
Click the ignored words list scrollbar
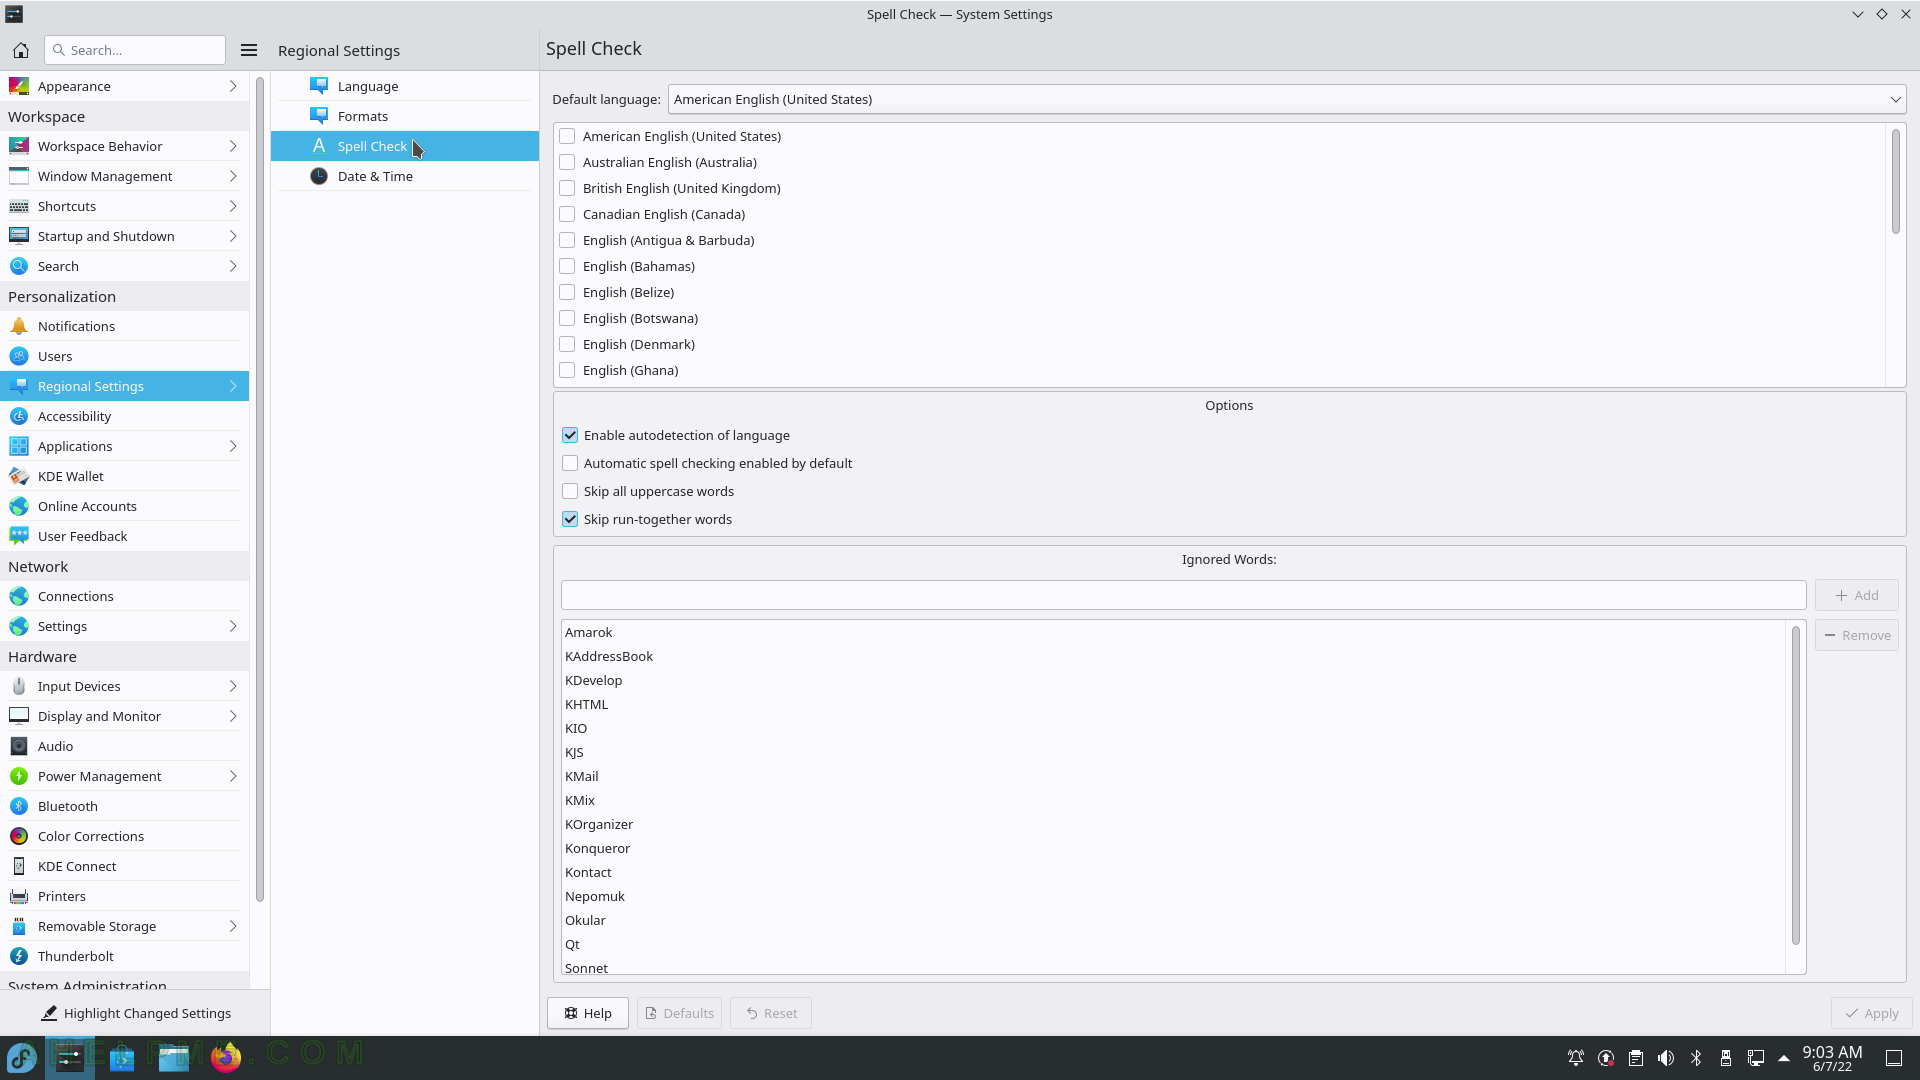pos(1796,785)
